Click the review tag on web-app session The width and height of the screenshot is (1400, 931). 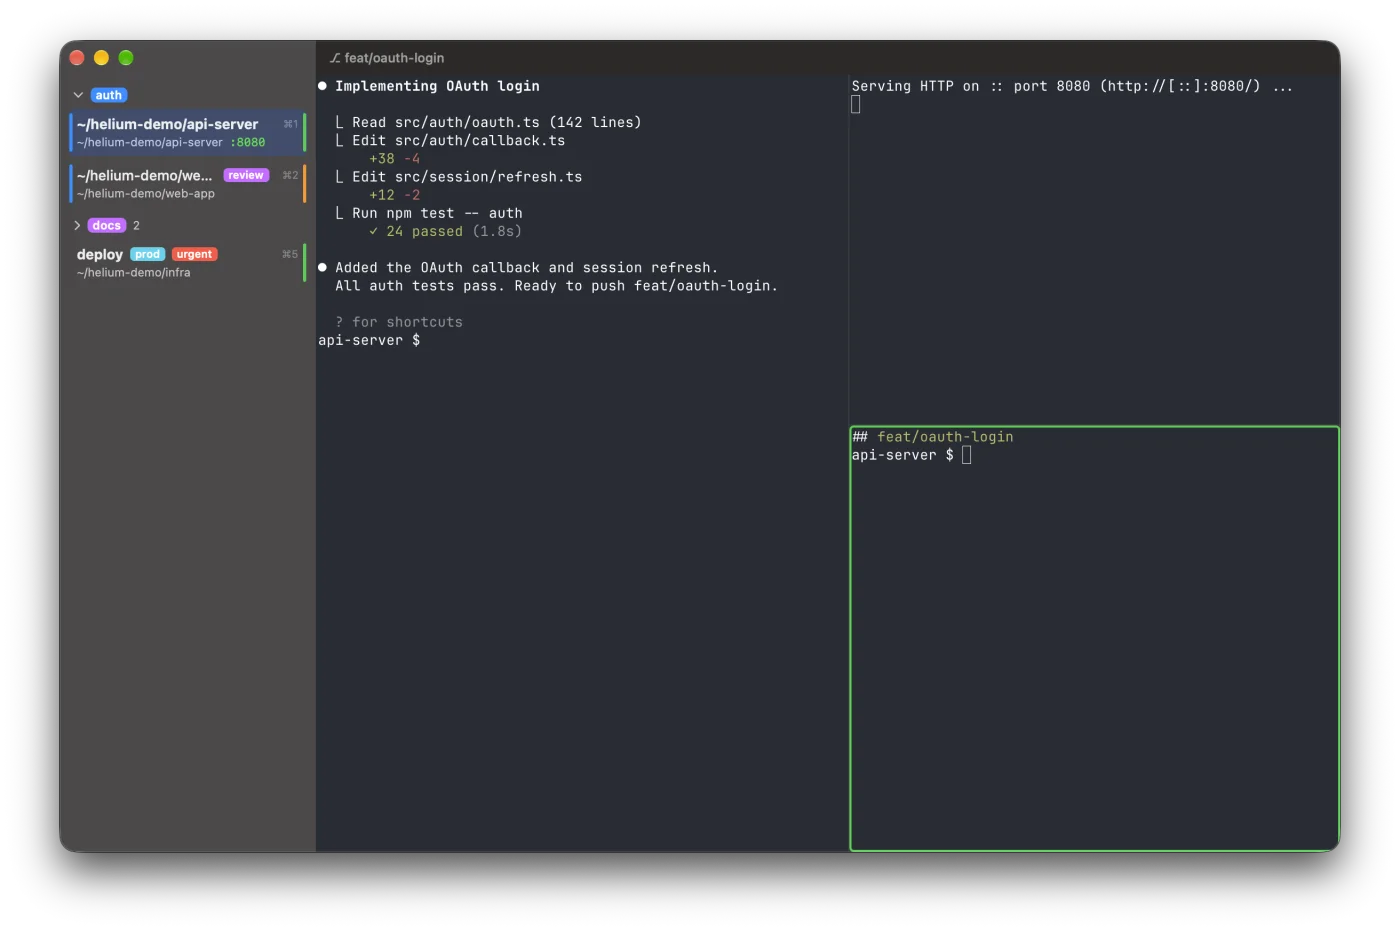246,175
